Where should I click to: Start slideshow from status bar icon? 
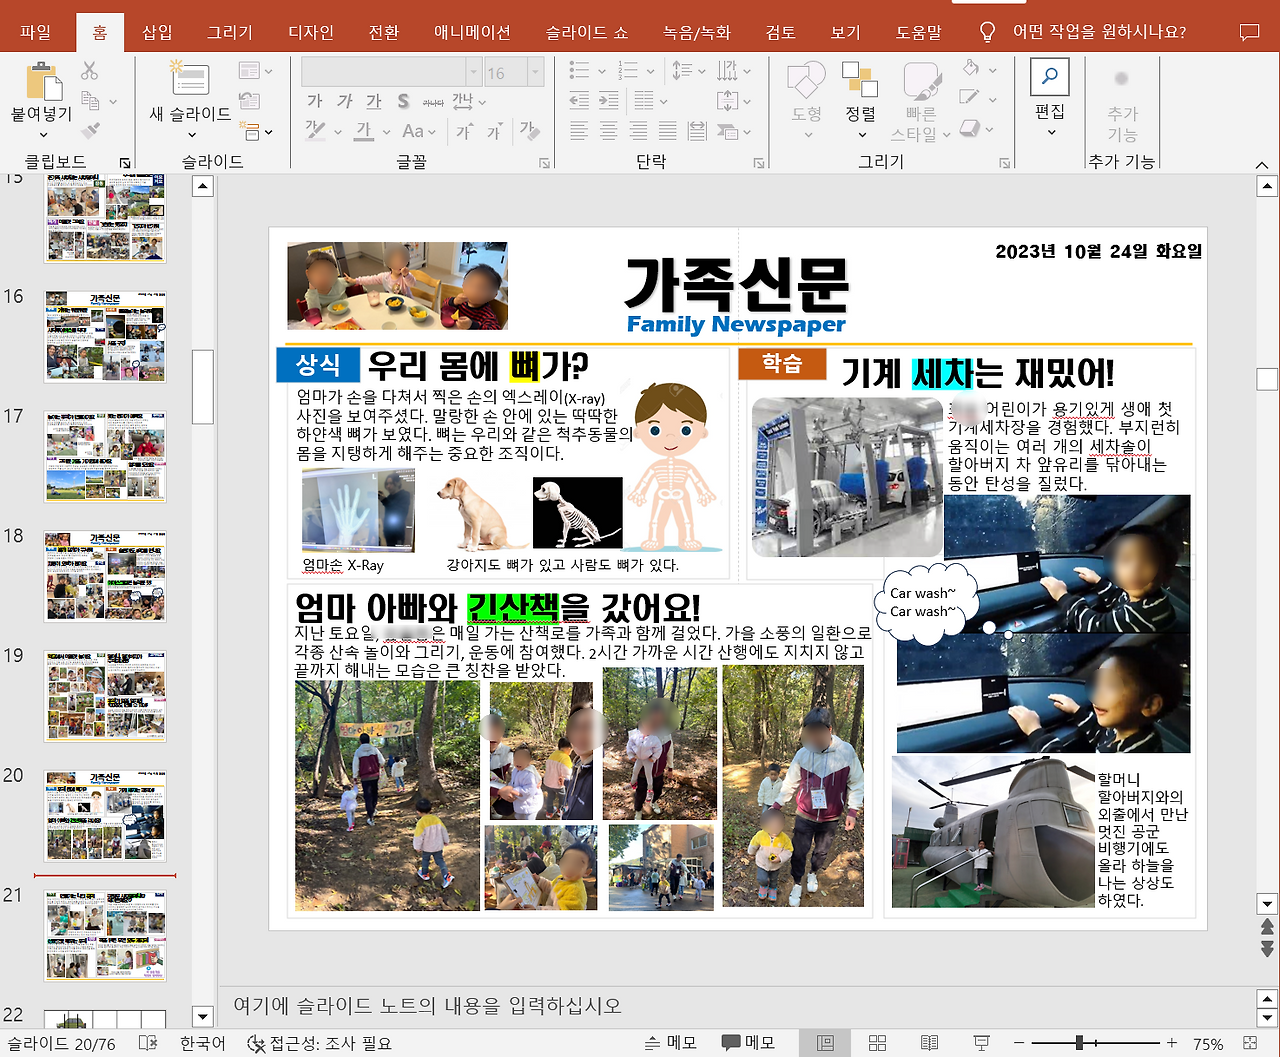pyautogui.click(x=981, y=1043)
